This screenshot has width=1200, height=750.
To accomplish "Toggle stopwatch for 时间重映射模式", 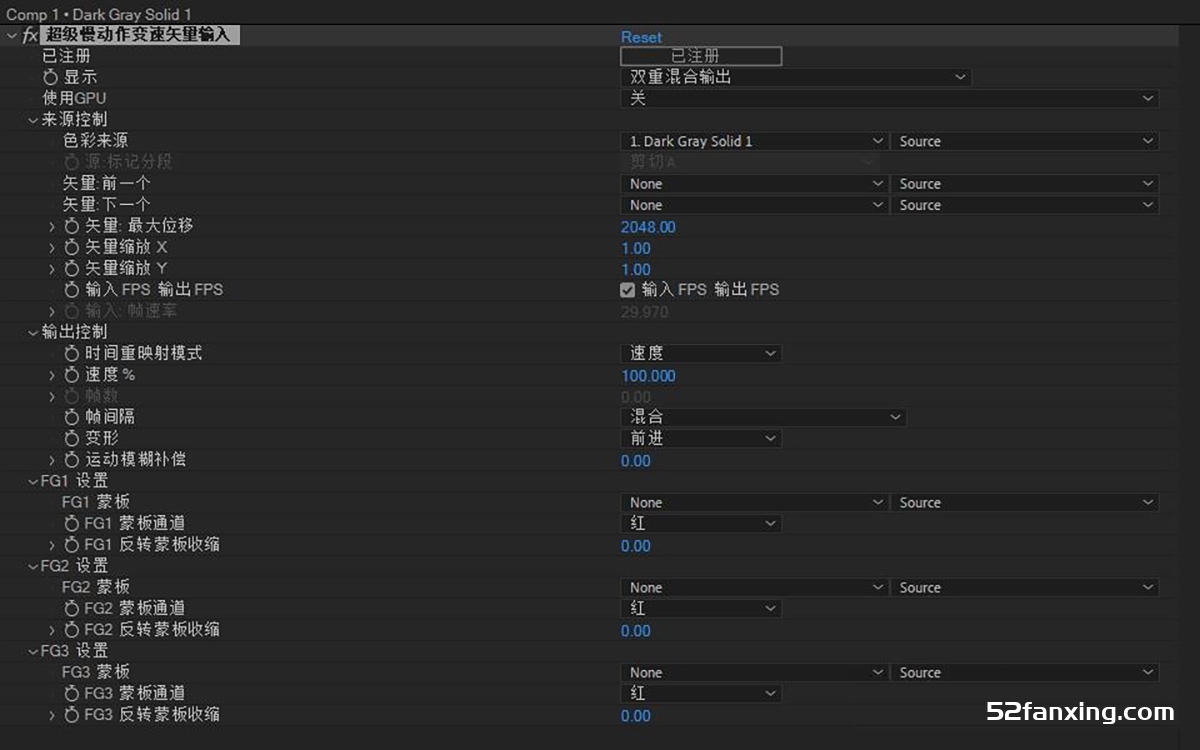I will tap(72, 353).
